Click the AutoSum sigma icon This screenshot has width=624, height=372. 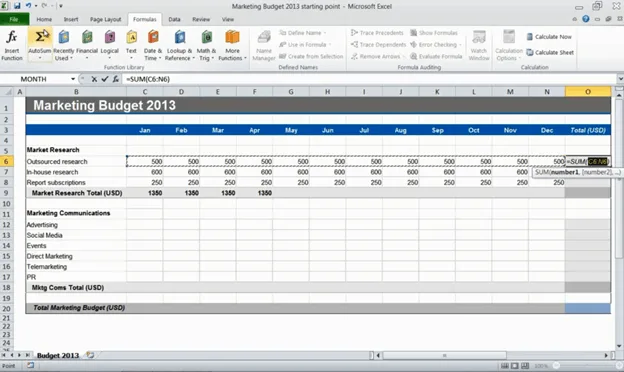40,37
